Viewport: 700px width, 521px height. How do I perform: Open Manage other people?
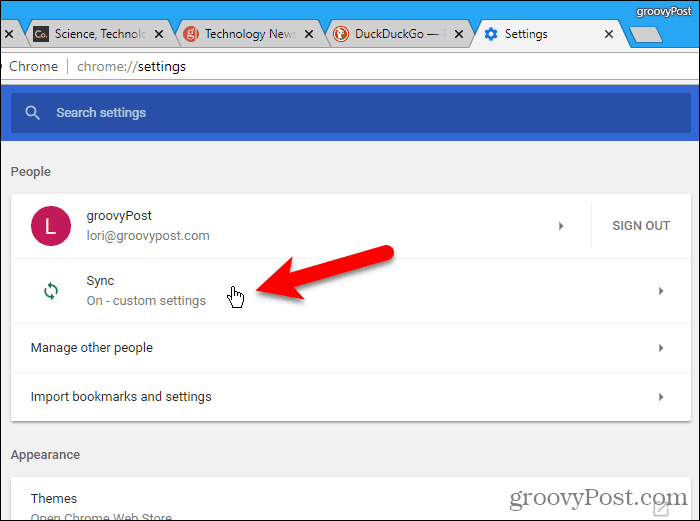coord(351,348)
